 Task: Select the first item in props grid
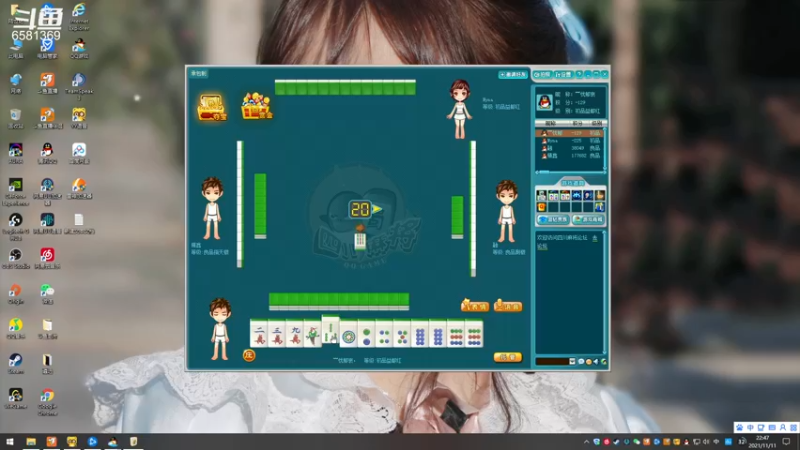[541, 195]
